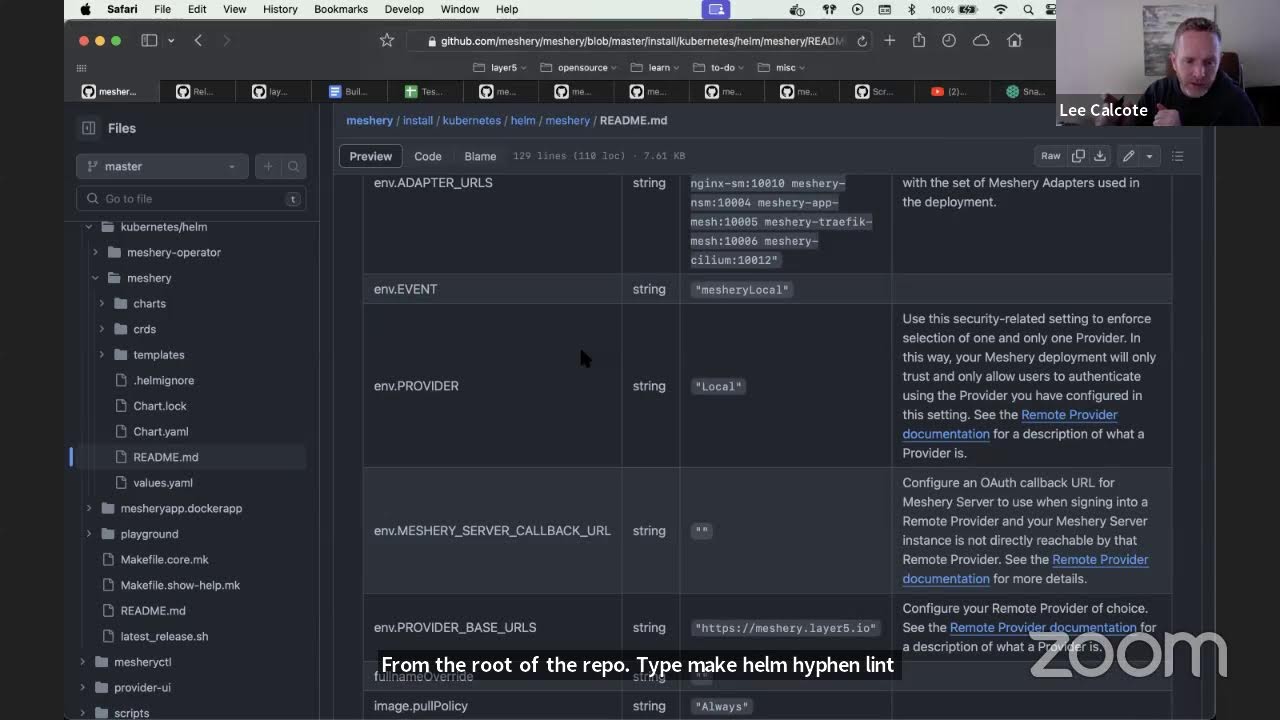Screen dimensions: 1280x720
Task: Copy raw file contents icon
Action: pyautogui.click(x=1078, y=156)
